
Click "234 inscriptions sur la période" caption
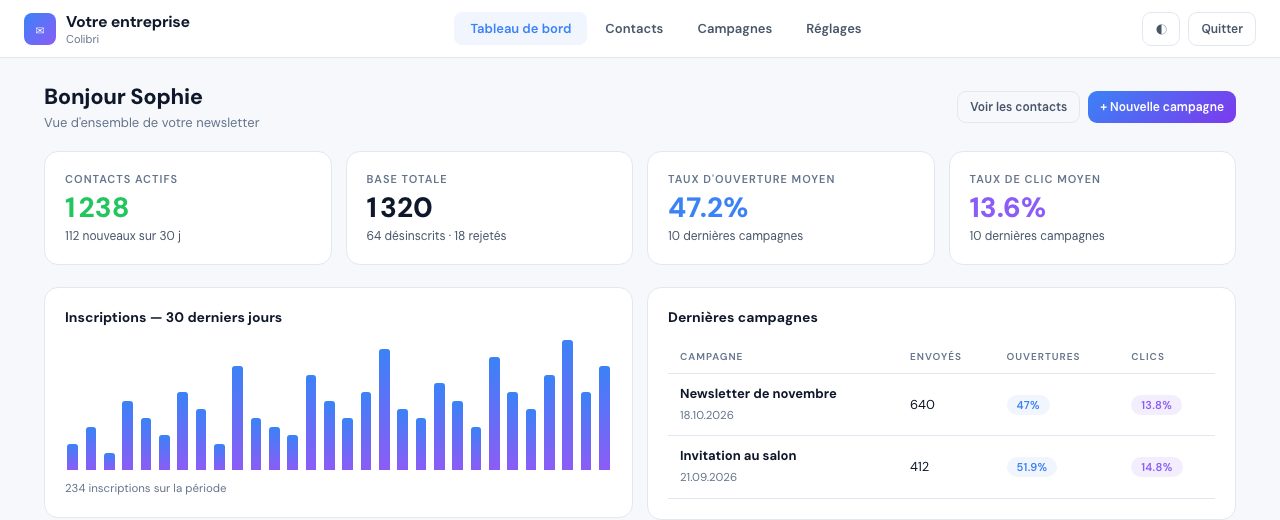(146, 488)
